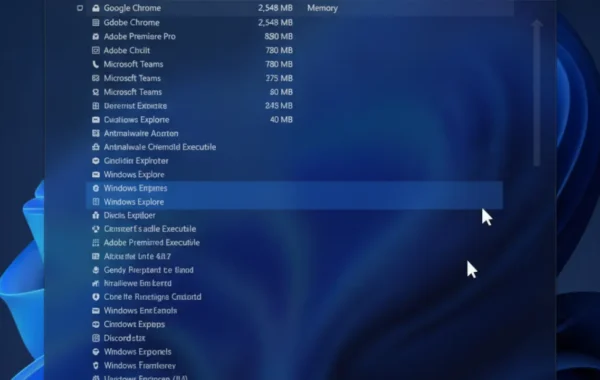
Task: Select the Adobe Premiare Pro icon
Action: pyautogui.click(x=96, y=37)
